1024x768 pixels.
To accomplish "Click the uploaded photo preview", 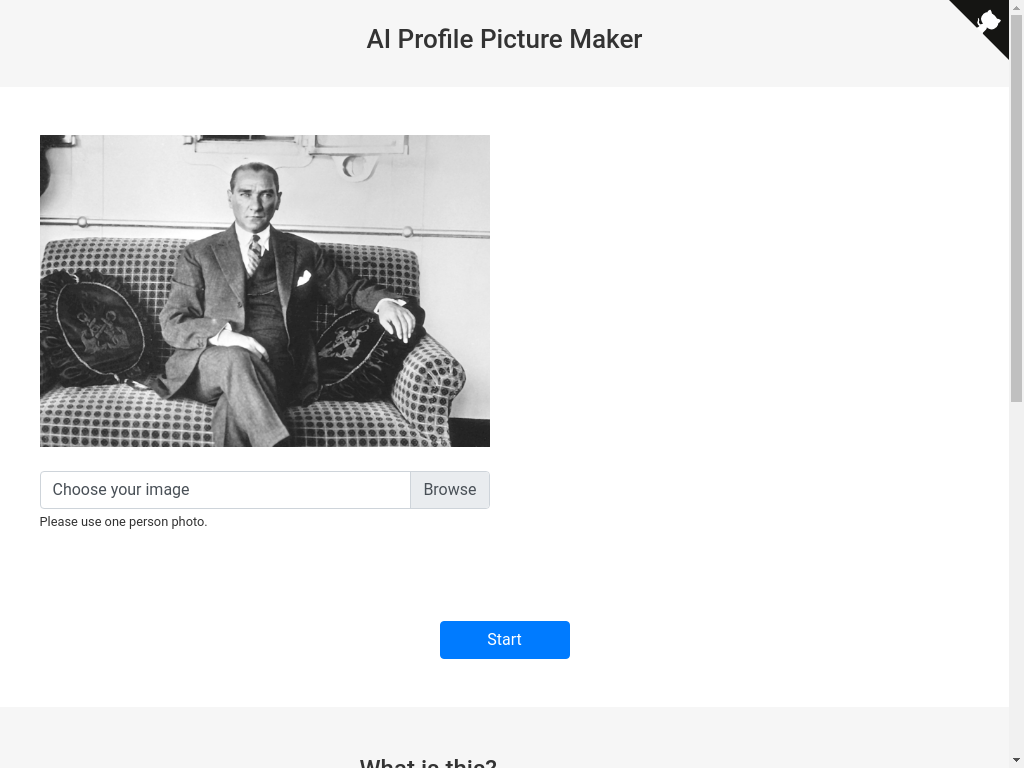I will [x=265, y=291].
